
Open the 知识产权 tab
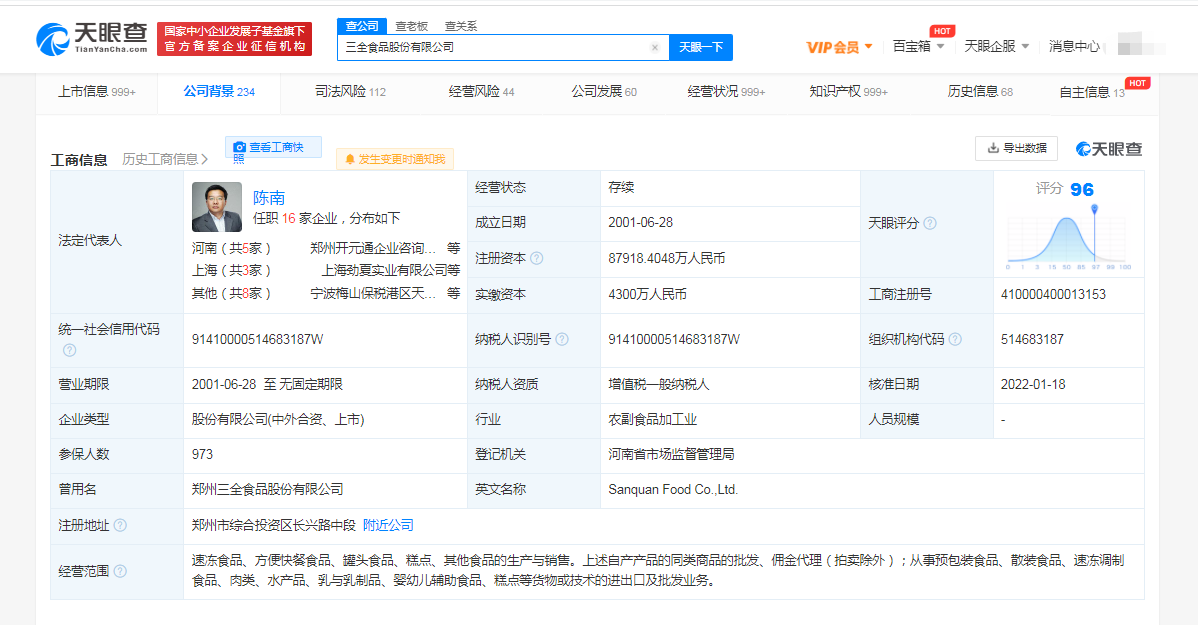(849, 92)
